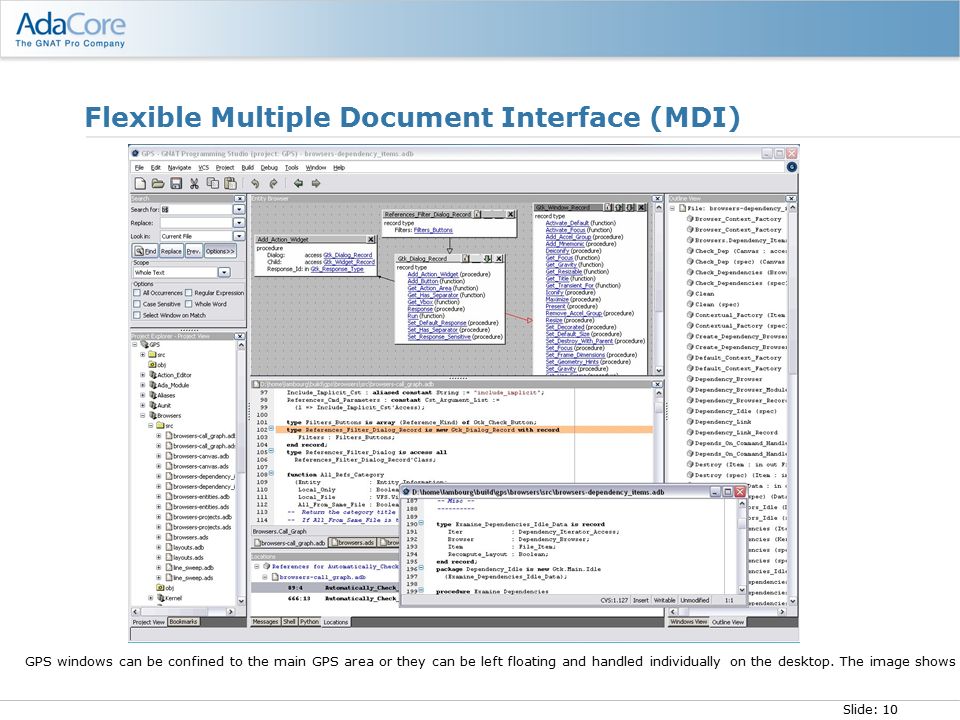
Task: Toggle the Regular Expression checkbox
Action: click(x=189, y=293)
